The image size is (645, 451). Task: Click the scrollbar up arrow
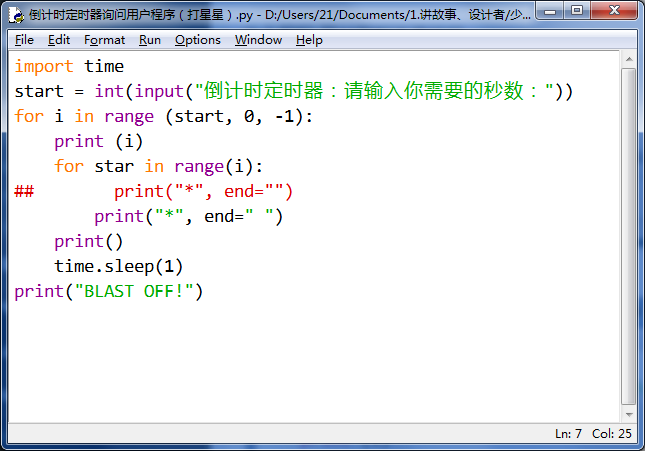pyautogui.click(x=629, y=60)
